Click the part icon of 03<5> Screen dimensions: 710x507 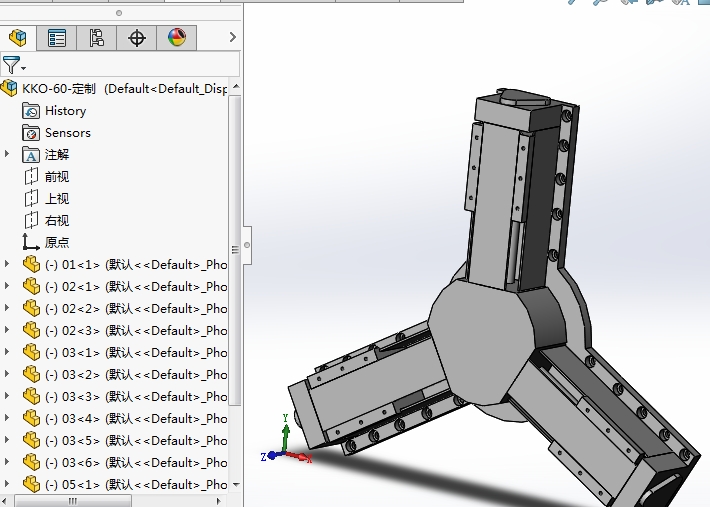tap(31, 440)
